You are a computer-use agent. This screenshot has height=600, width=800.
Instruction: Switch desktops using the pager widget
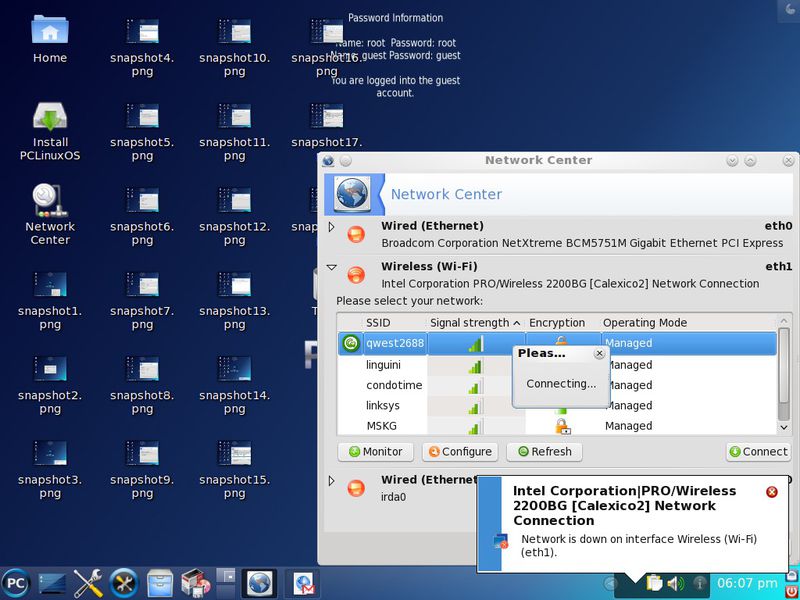pos(226,583)
